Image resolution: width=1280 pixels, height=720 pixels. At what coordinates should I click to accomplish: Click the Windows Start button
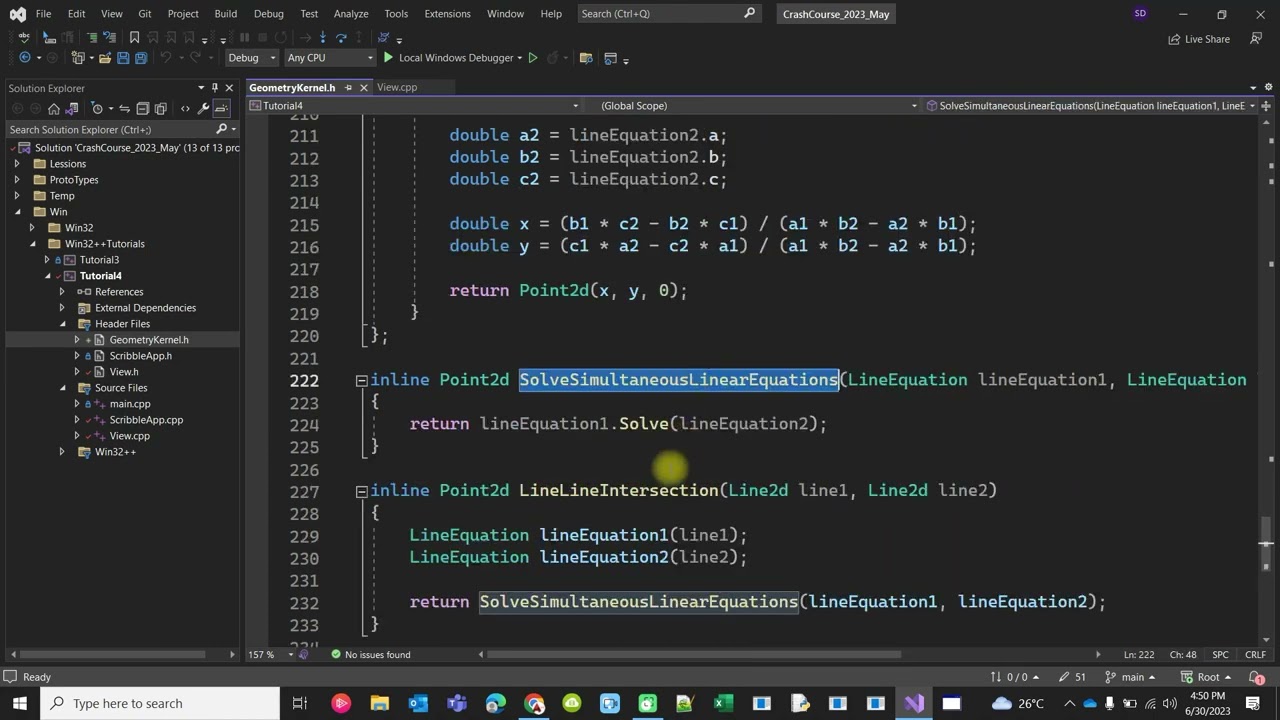coord(20,703)
